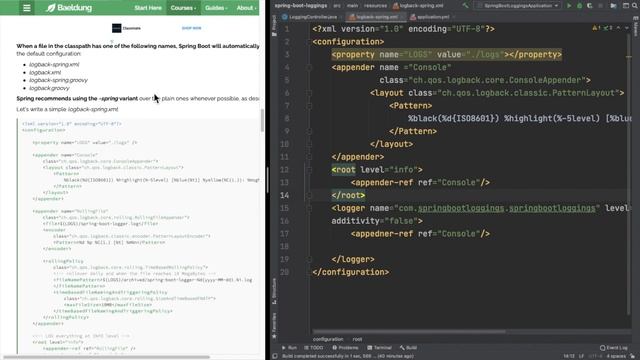Collapse the Pattern tag fold at line 7

click(x=309, y=106)
